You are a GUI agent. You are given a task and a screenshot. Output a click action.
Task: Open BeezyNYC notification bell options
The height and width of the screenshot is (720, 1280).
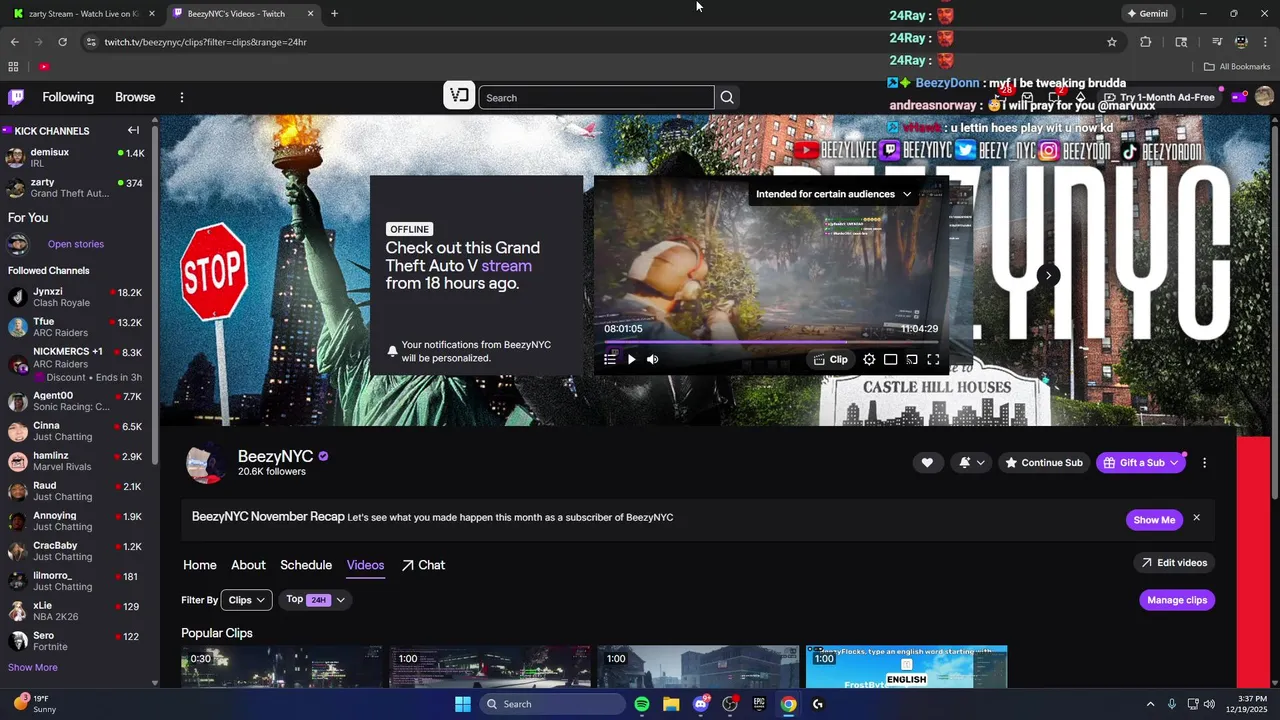[x=972, y=463]
